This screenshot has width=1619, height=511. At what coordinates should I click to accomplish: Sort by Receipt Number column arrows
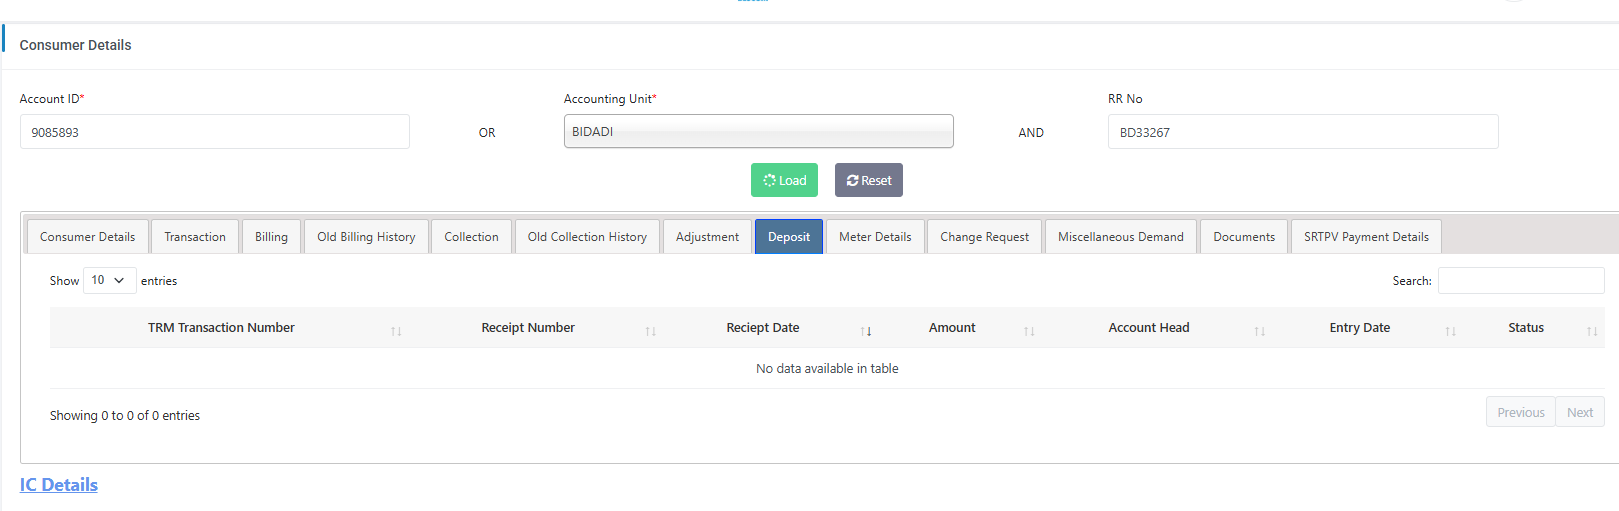coord(650,331)
